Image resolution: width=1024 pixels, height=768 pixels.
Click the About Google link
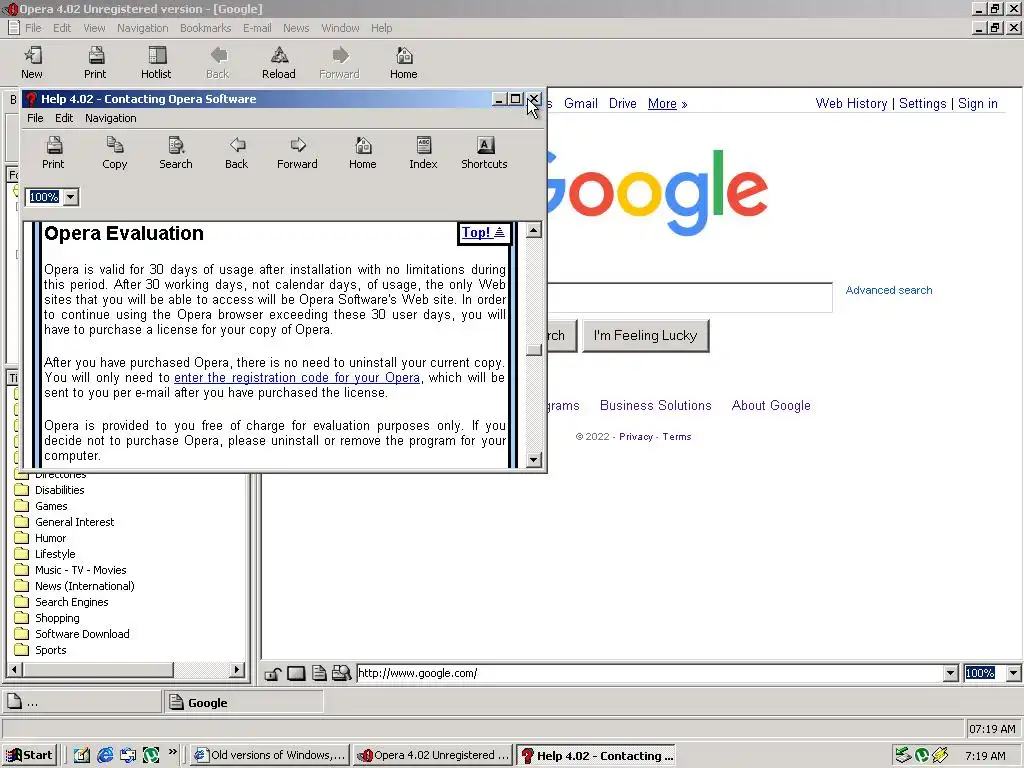[771, 406]
